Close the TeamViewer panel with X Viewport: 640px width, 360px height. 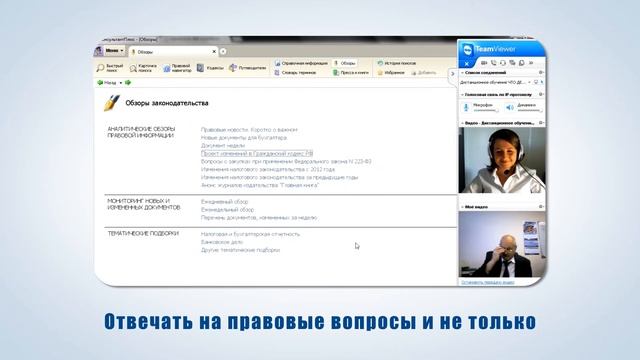(x=467, y=64)
